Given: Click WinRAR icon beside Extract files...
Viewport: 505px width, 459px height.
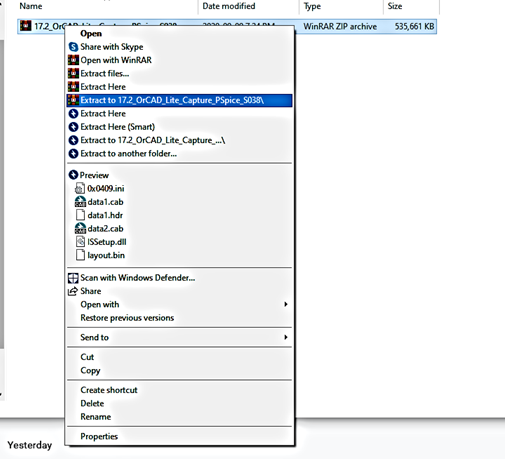Looking at the screenshot, I should [x=73, y=73].
